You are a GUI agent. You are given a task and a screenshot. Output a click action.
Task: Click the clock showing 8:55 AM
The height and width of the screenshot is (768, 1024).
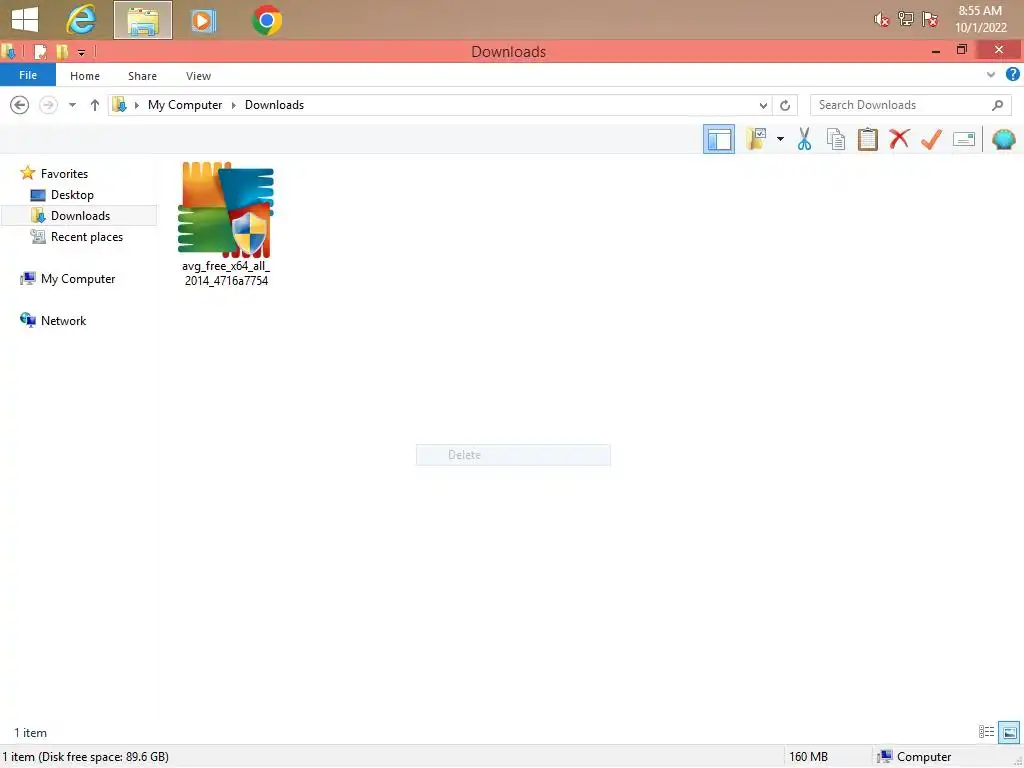pyautogui.click(x=980, y=10)
